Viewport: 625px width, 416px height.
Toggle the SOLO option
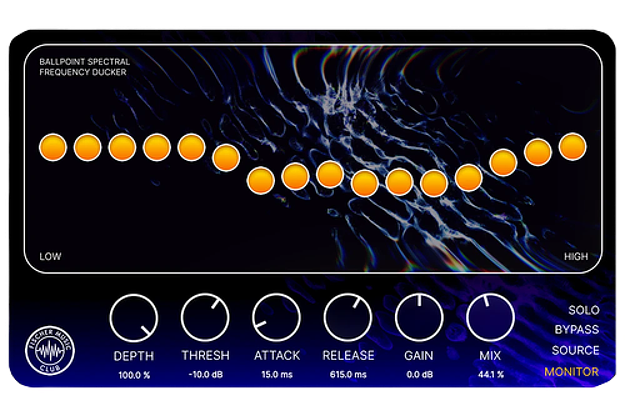(584, 310)
